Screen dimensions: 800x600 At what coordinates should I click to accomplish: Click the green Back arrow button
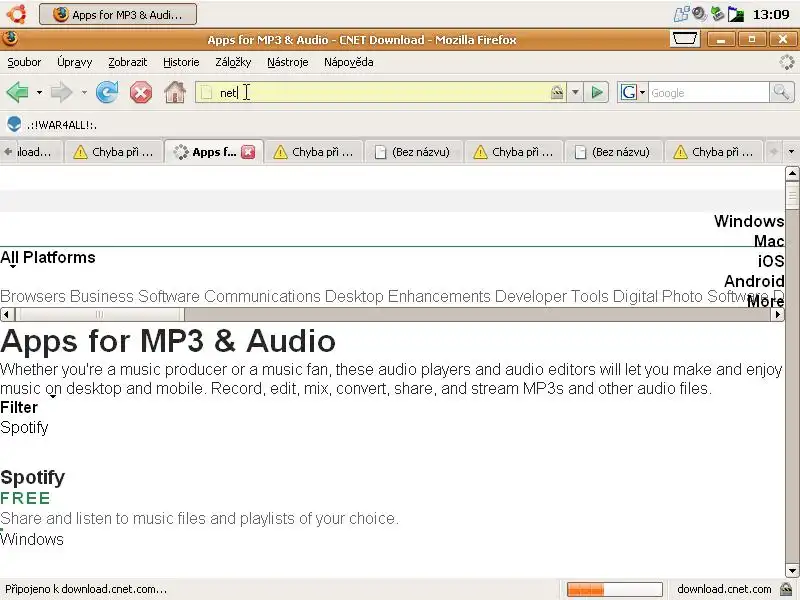pyautogui.click(x=17, y=92)
